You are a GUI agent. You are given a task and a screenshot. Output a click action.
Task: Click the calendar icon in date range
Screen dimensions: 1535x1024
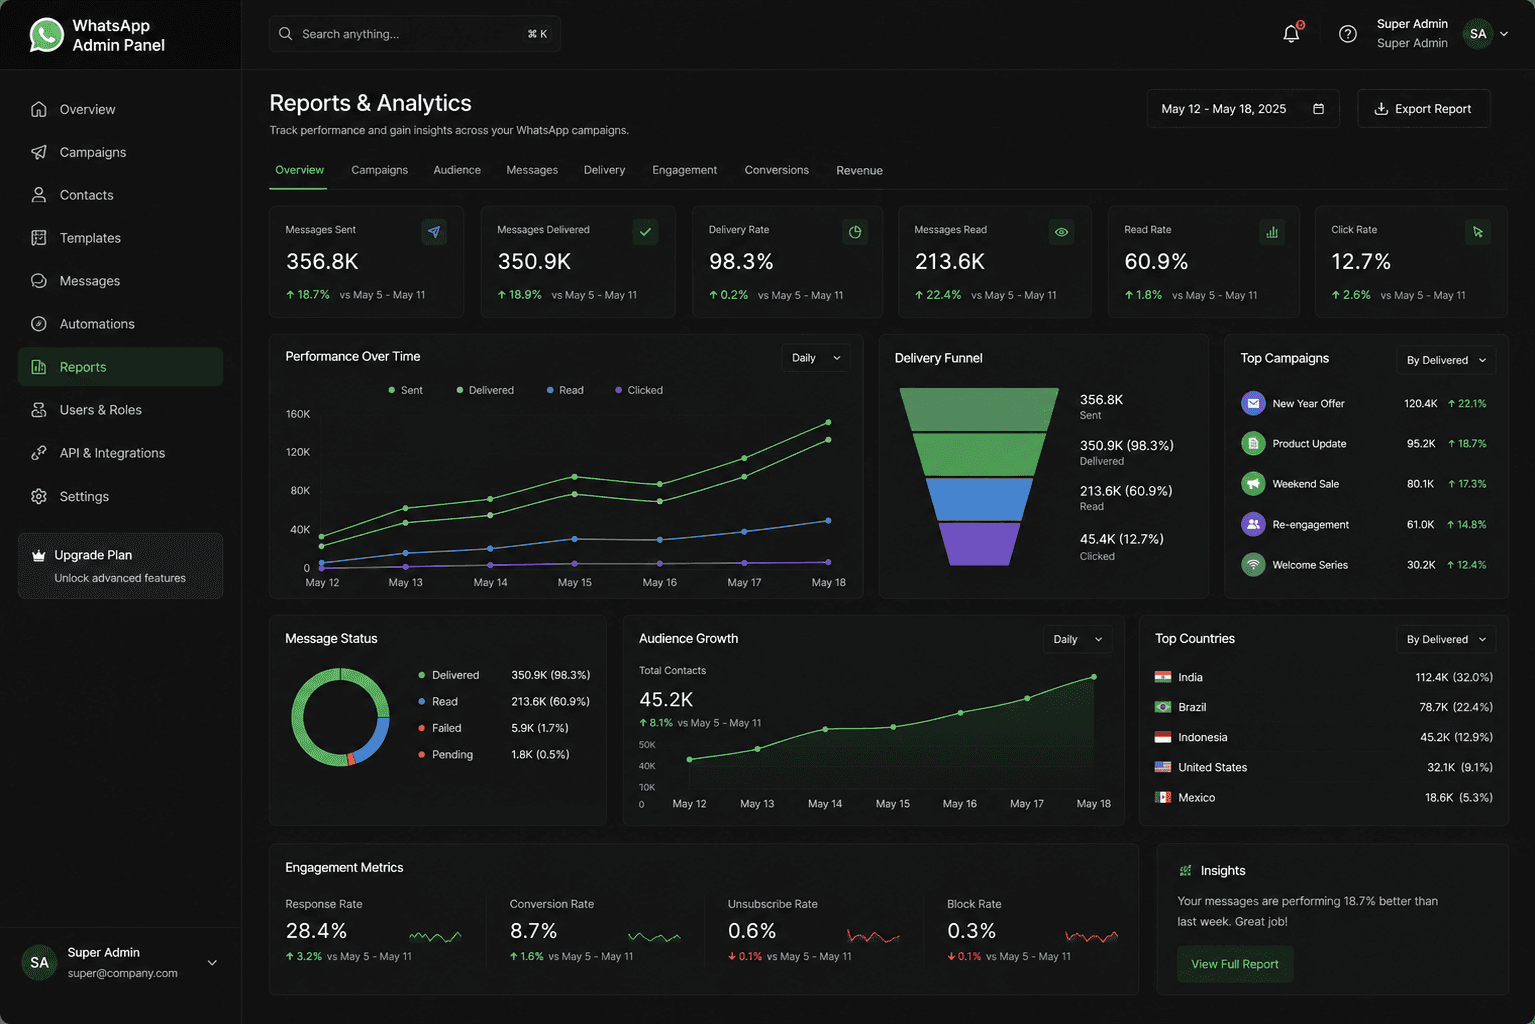[1318, 109]
